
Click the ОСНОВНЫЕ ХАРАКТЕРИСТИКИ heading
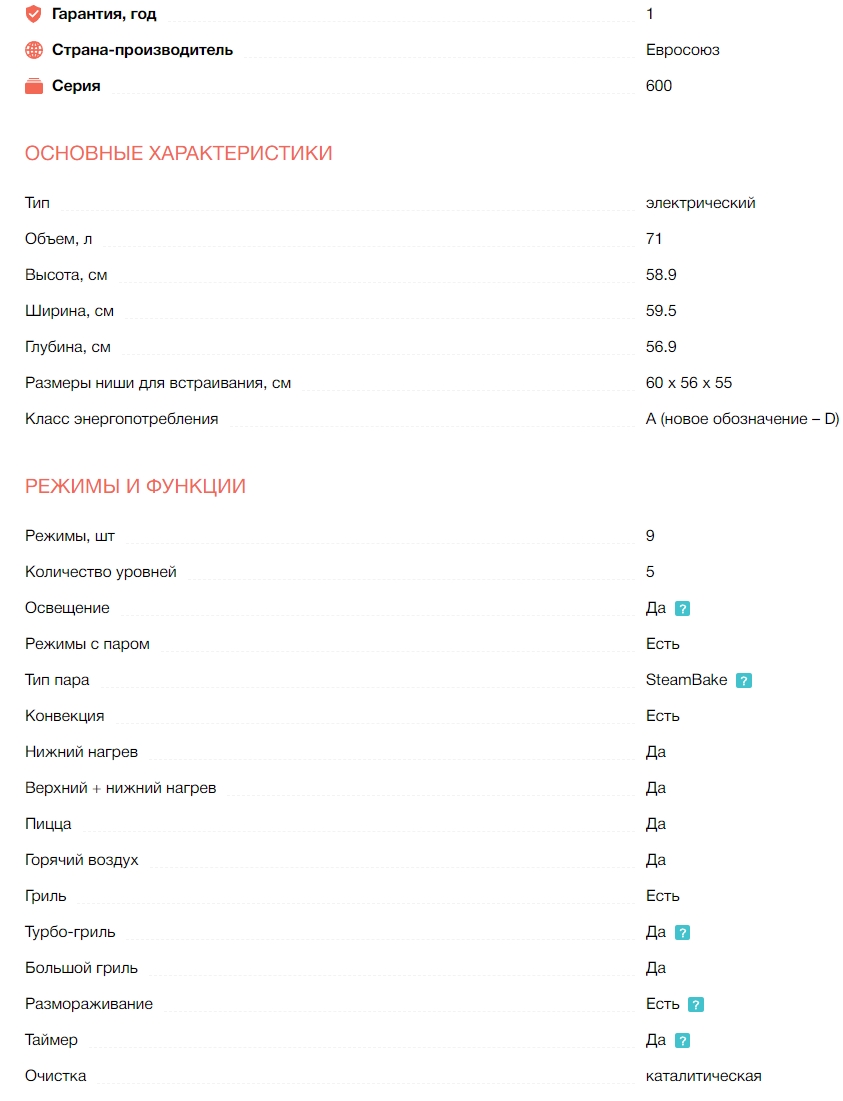[178, 153]
